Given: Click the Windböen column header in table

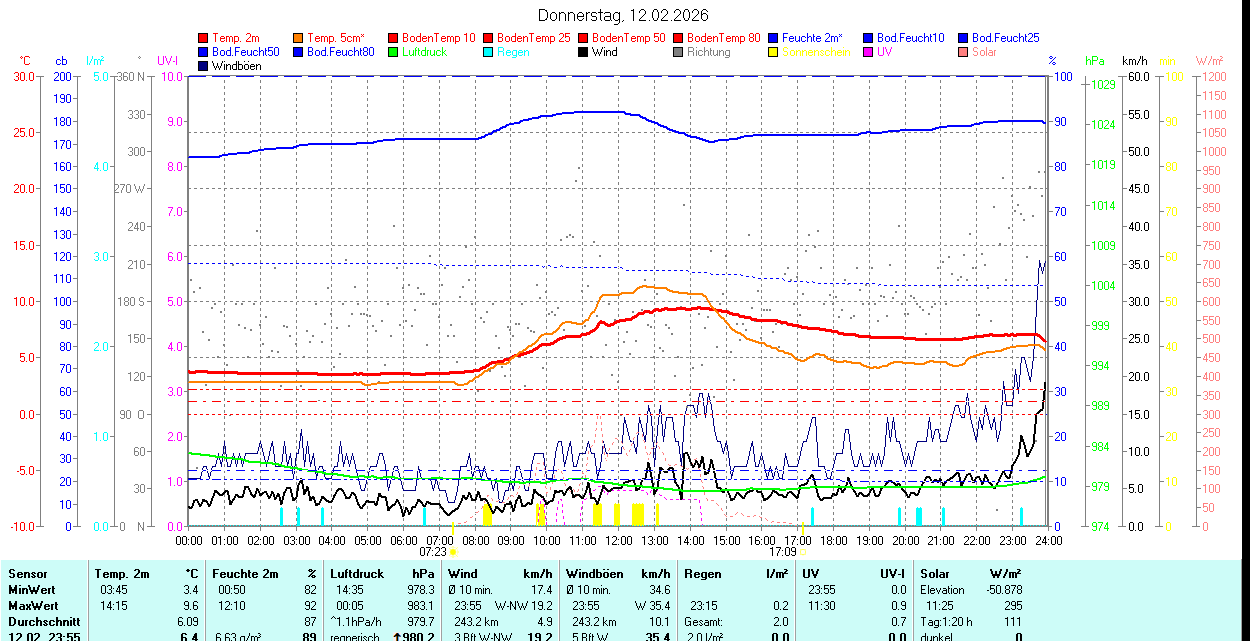Looking at the screenshot, I should click(x=594, y=574).
